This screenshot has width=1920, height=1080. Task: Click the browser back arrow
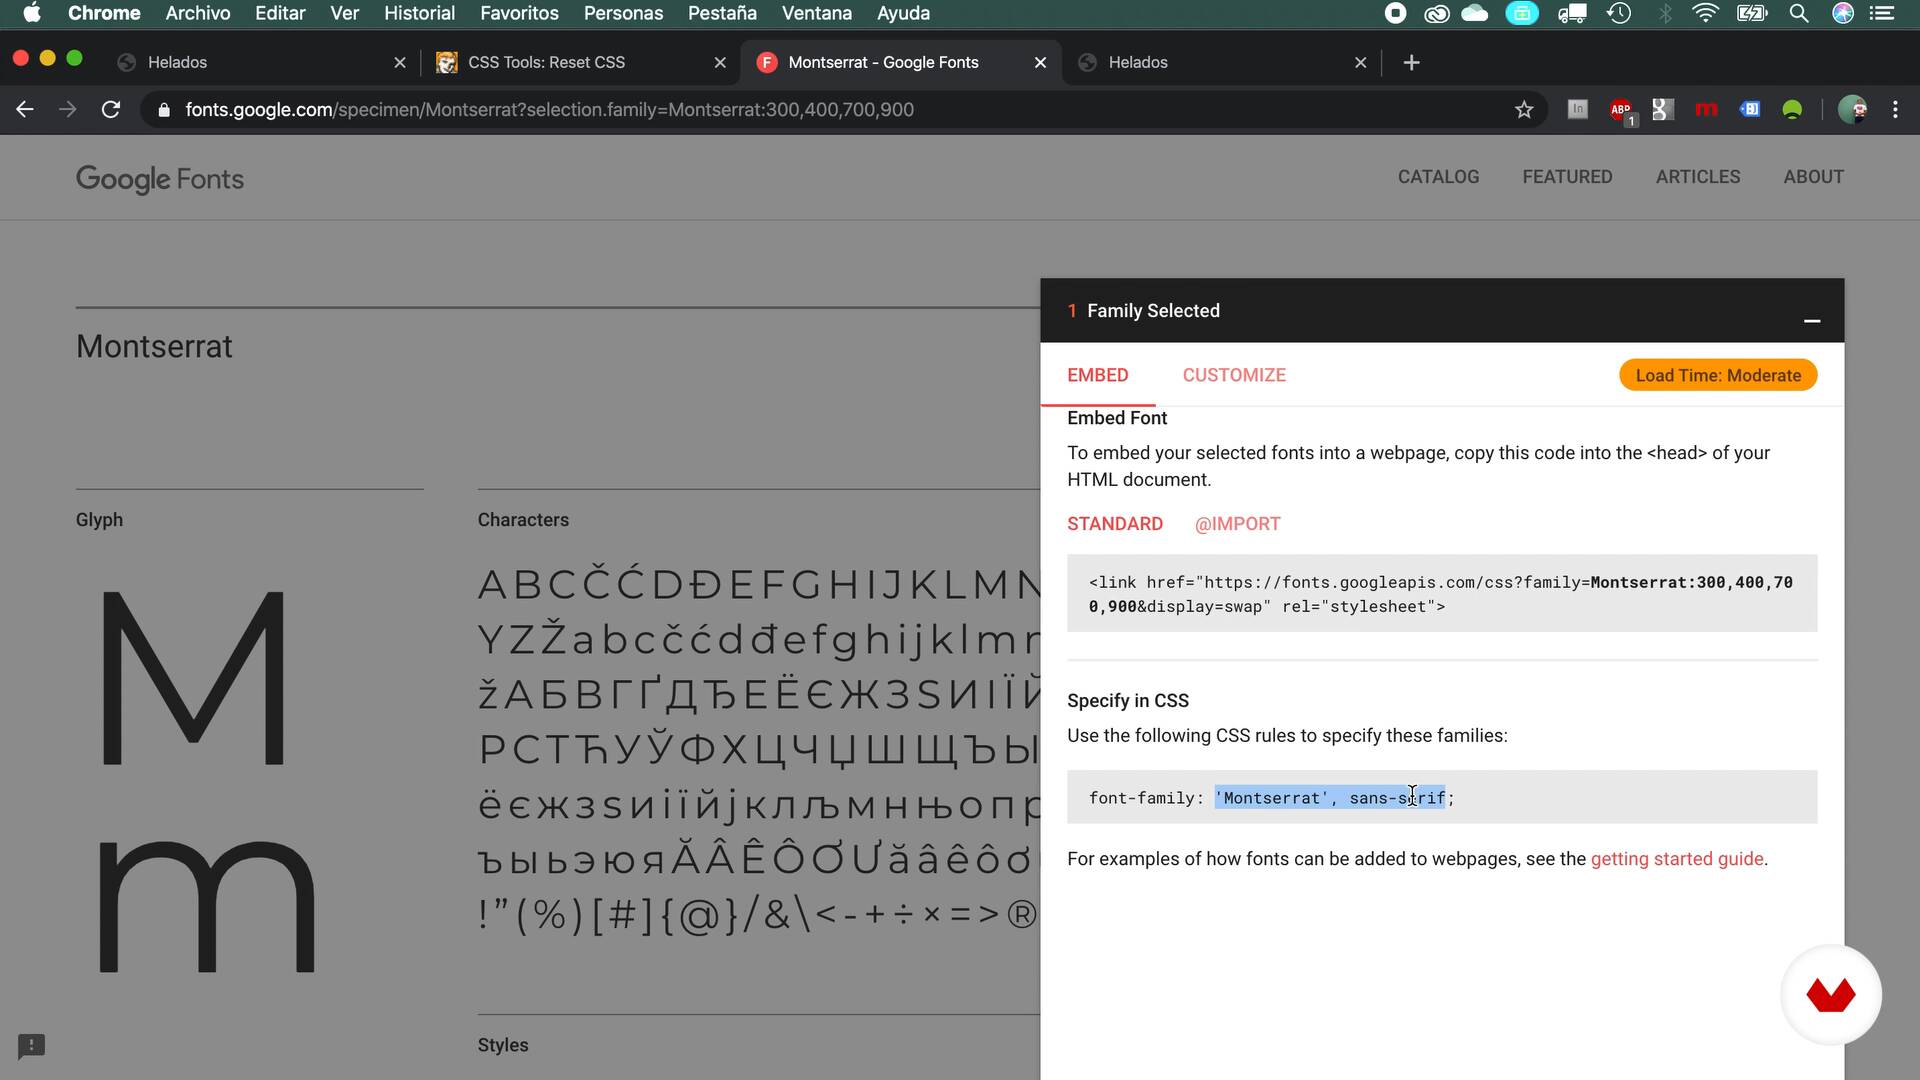pos(25,110)
